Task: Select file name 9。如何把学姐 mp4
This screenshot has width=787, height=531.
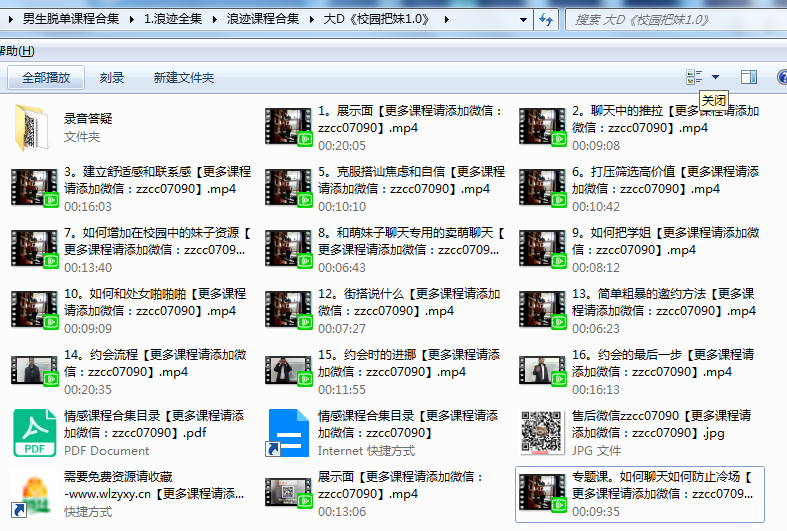Action: click(666, 241)
